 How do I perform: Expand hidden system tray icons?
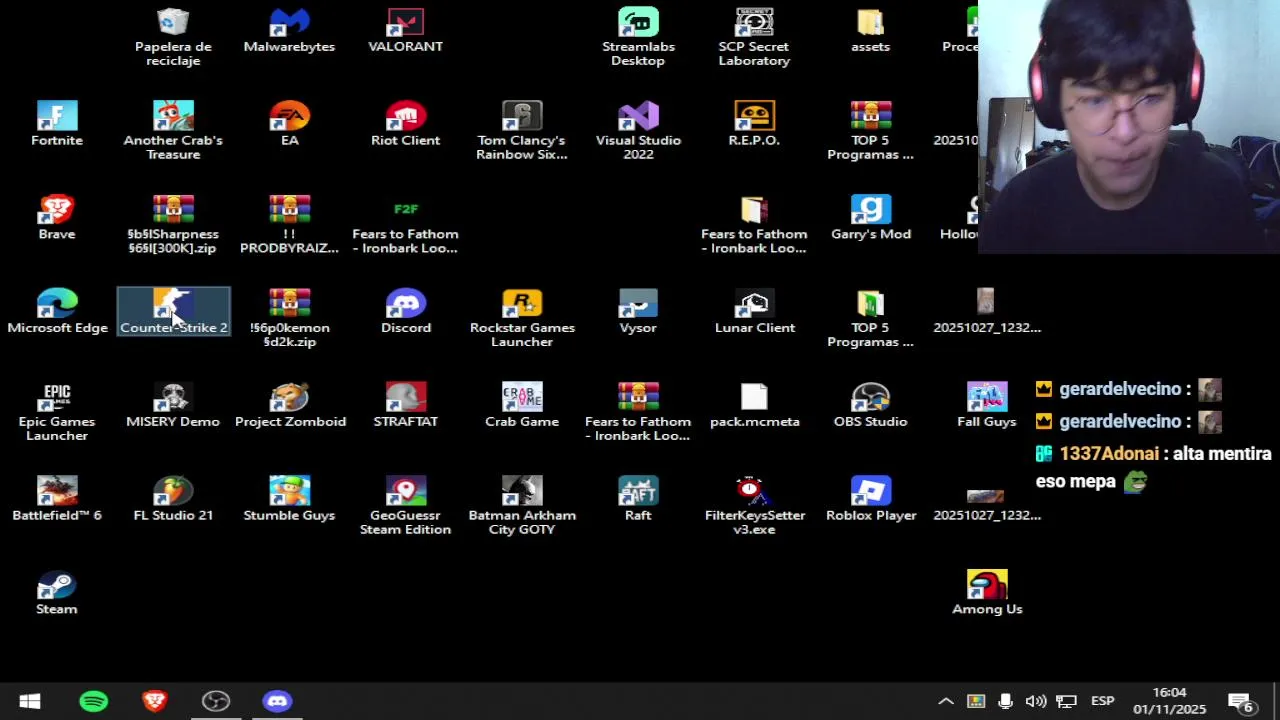click(945, 701)
